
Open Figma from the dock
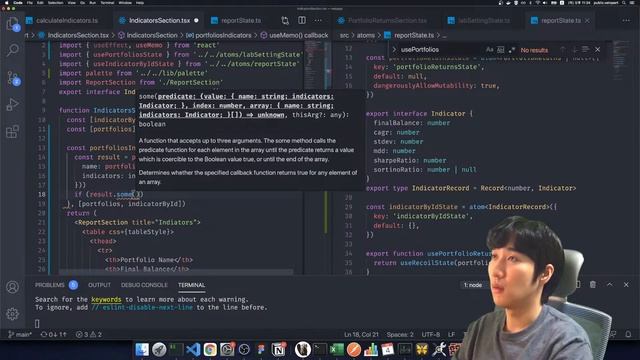261,349
